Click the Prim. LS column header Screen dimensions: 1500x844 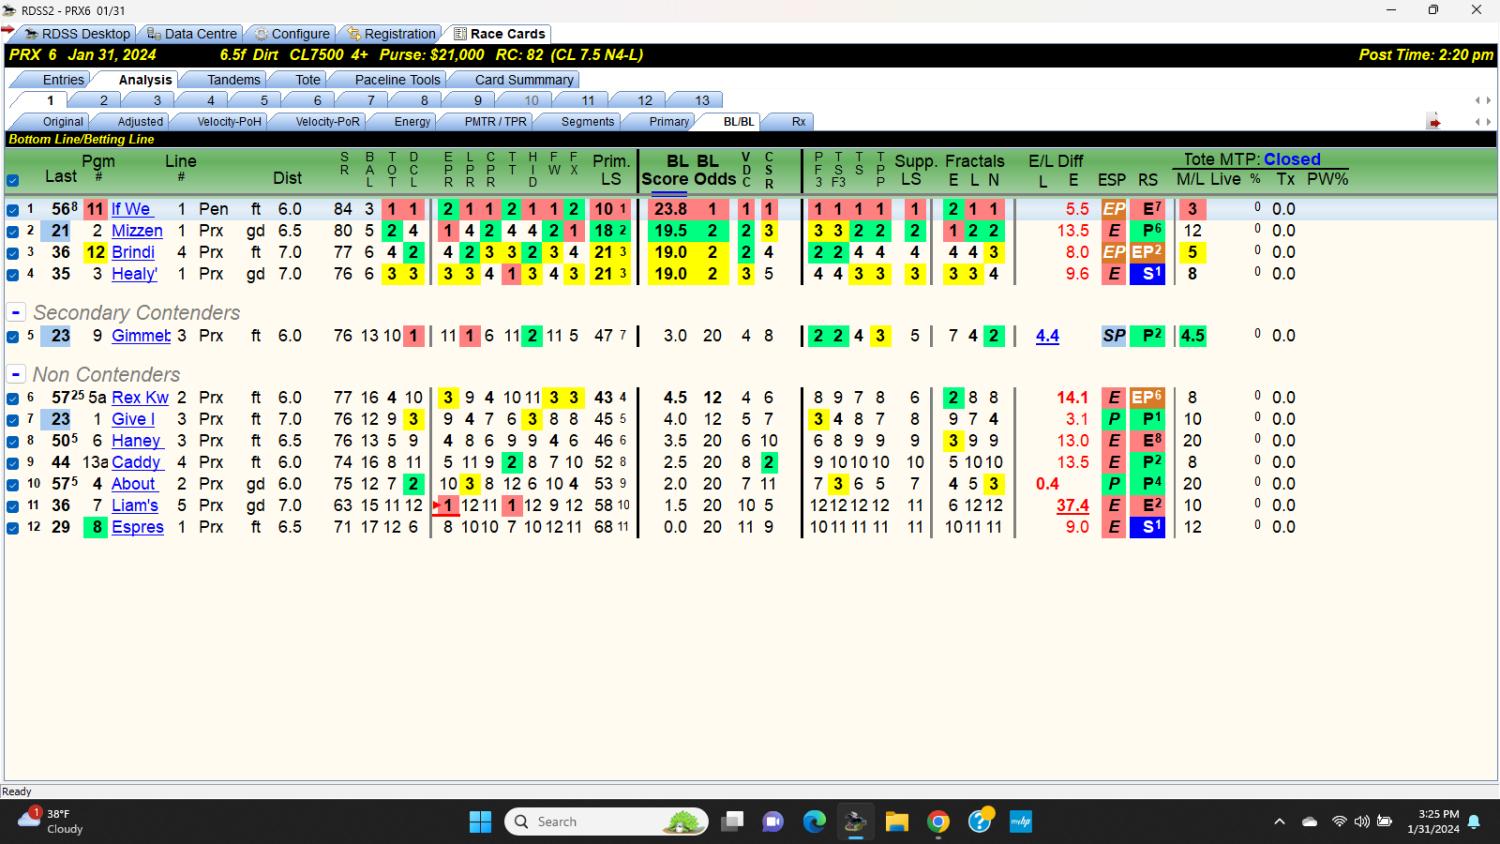(x=611, y=170)
